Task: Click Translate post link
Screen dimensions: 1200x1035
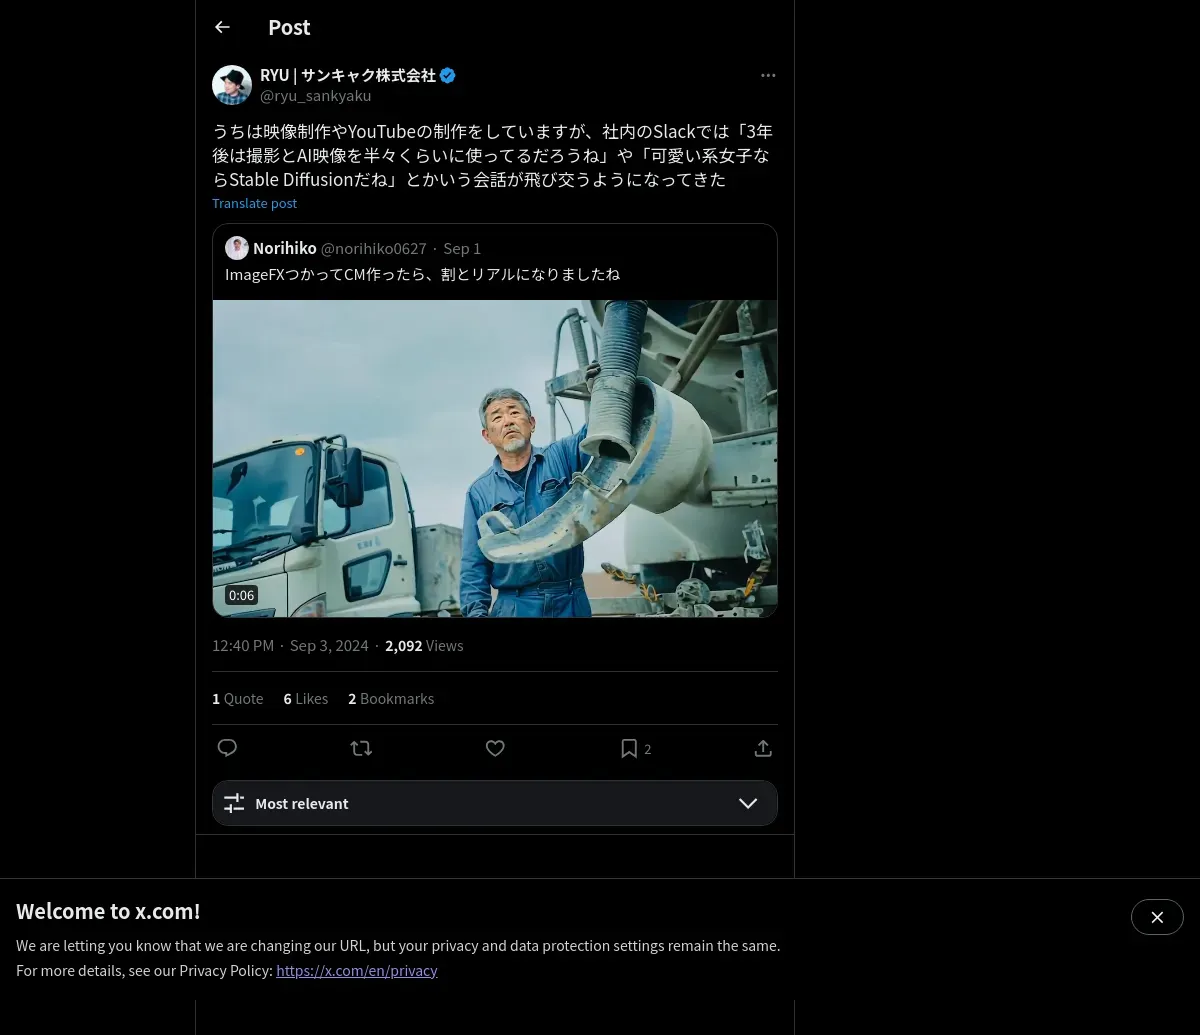Action: [254, 203]
